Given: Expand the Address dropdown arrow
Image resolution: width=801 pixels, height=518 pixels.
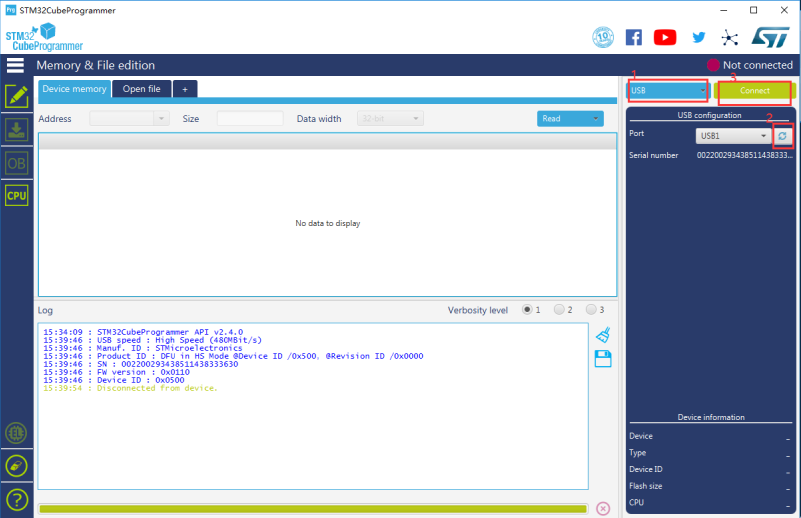Looking at the screenshot, I should click(161, 119).
